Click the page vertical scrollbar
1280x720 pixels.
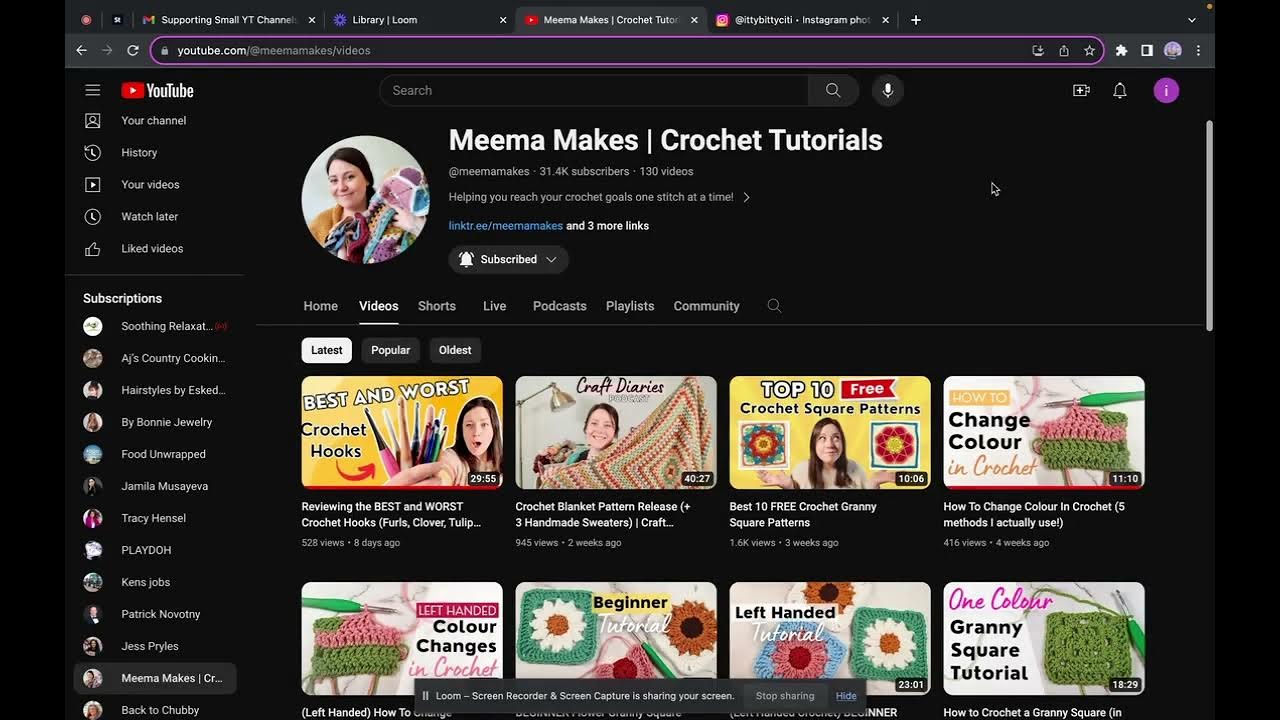[1209, 225]
